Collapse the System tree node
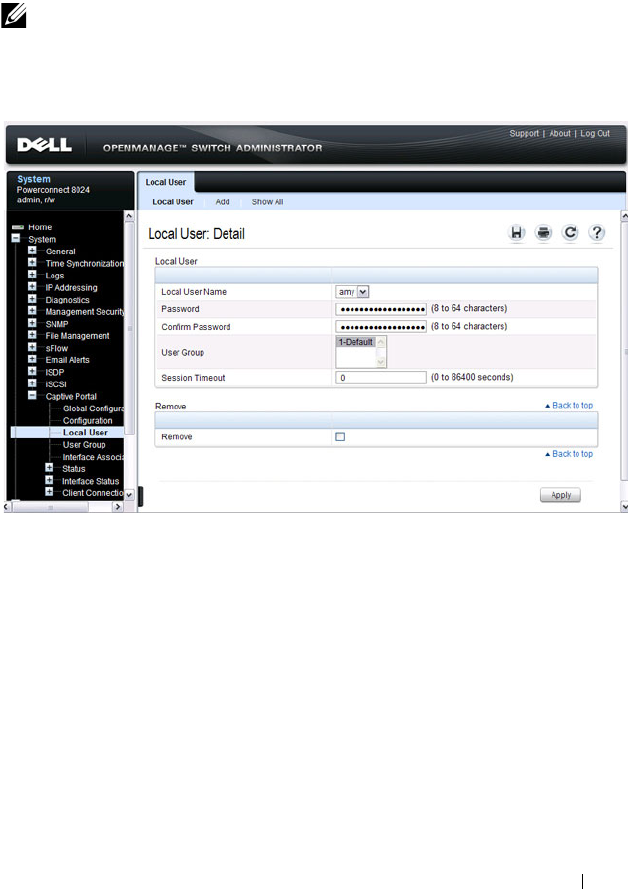 click(16, 238)
